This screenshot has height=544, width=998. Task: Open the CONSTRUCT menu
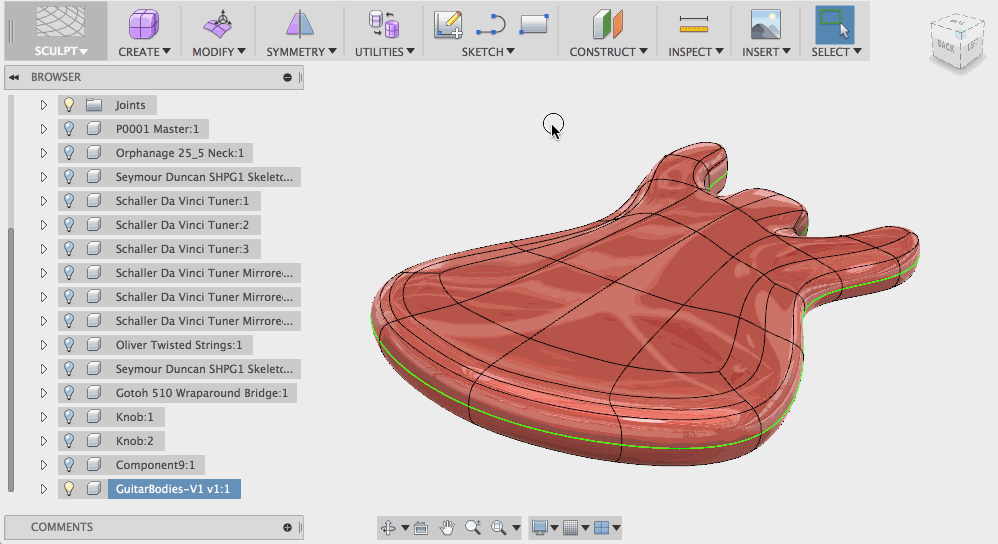[608, 51]
